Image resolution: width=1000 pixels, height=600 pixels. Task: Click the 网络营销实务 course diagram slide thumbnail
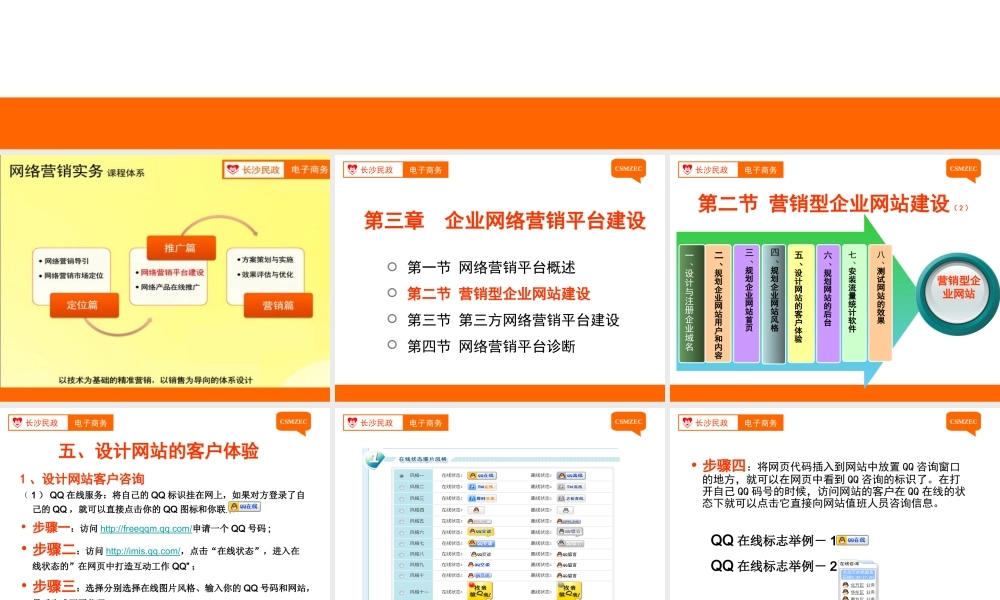[x=165, y=275]
